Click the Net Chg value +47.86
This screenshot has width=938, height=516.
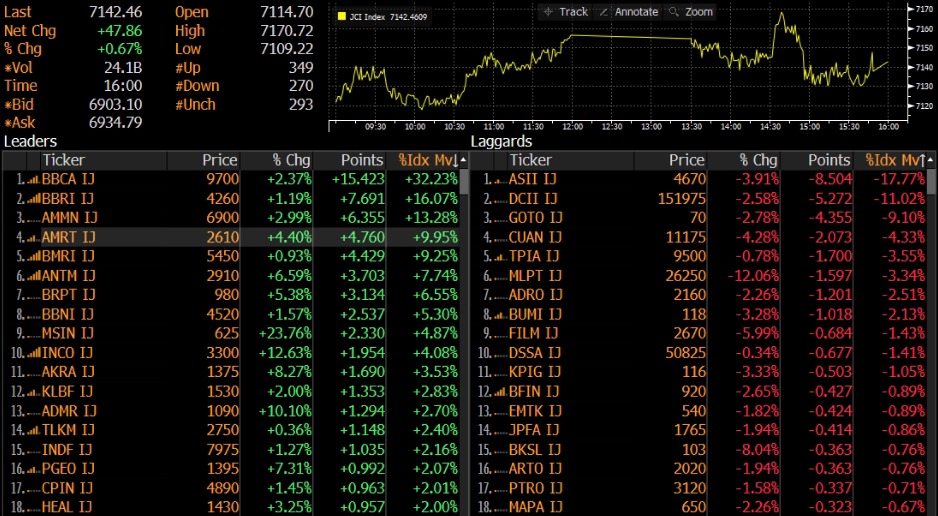(x=120, y=30)
